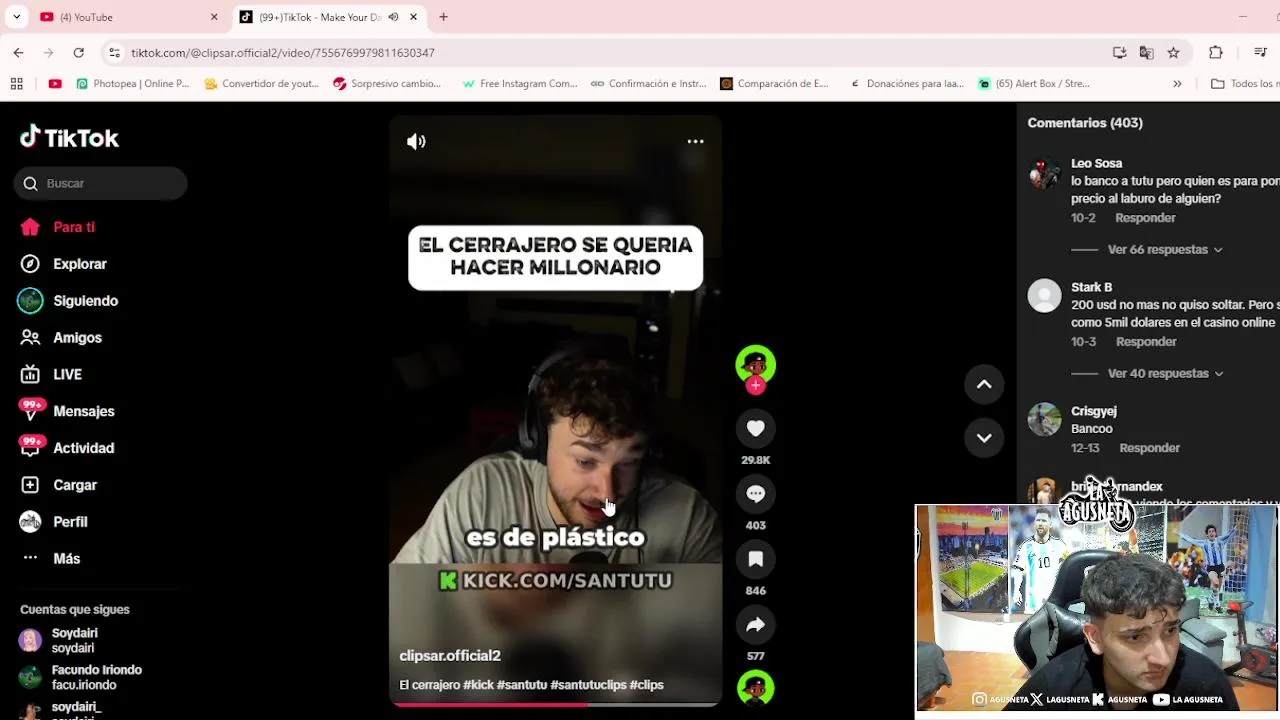The image size is (1280, 720).
Task: Close the TikTok browser tab
Action: pos(413,17)
